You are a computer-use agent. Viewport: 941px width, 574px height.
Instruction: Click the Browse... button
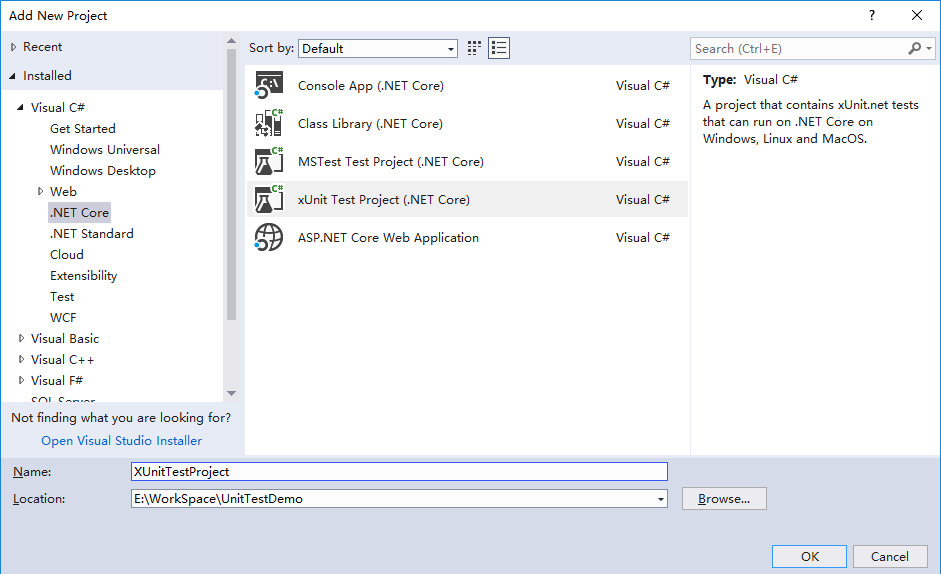[x=724, y=499]
